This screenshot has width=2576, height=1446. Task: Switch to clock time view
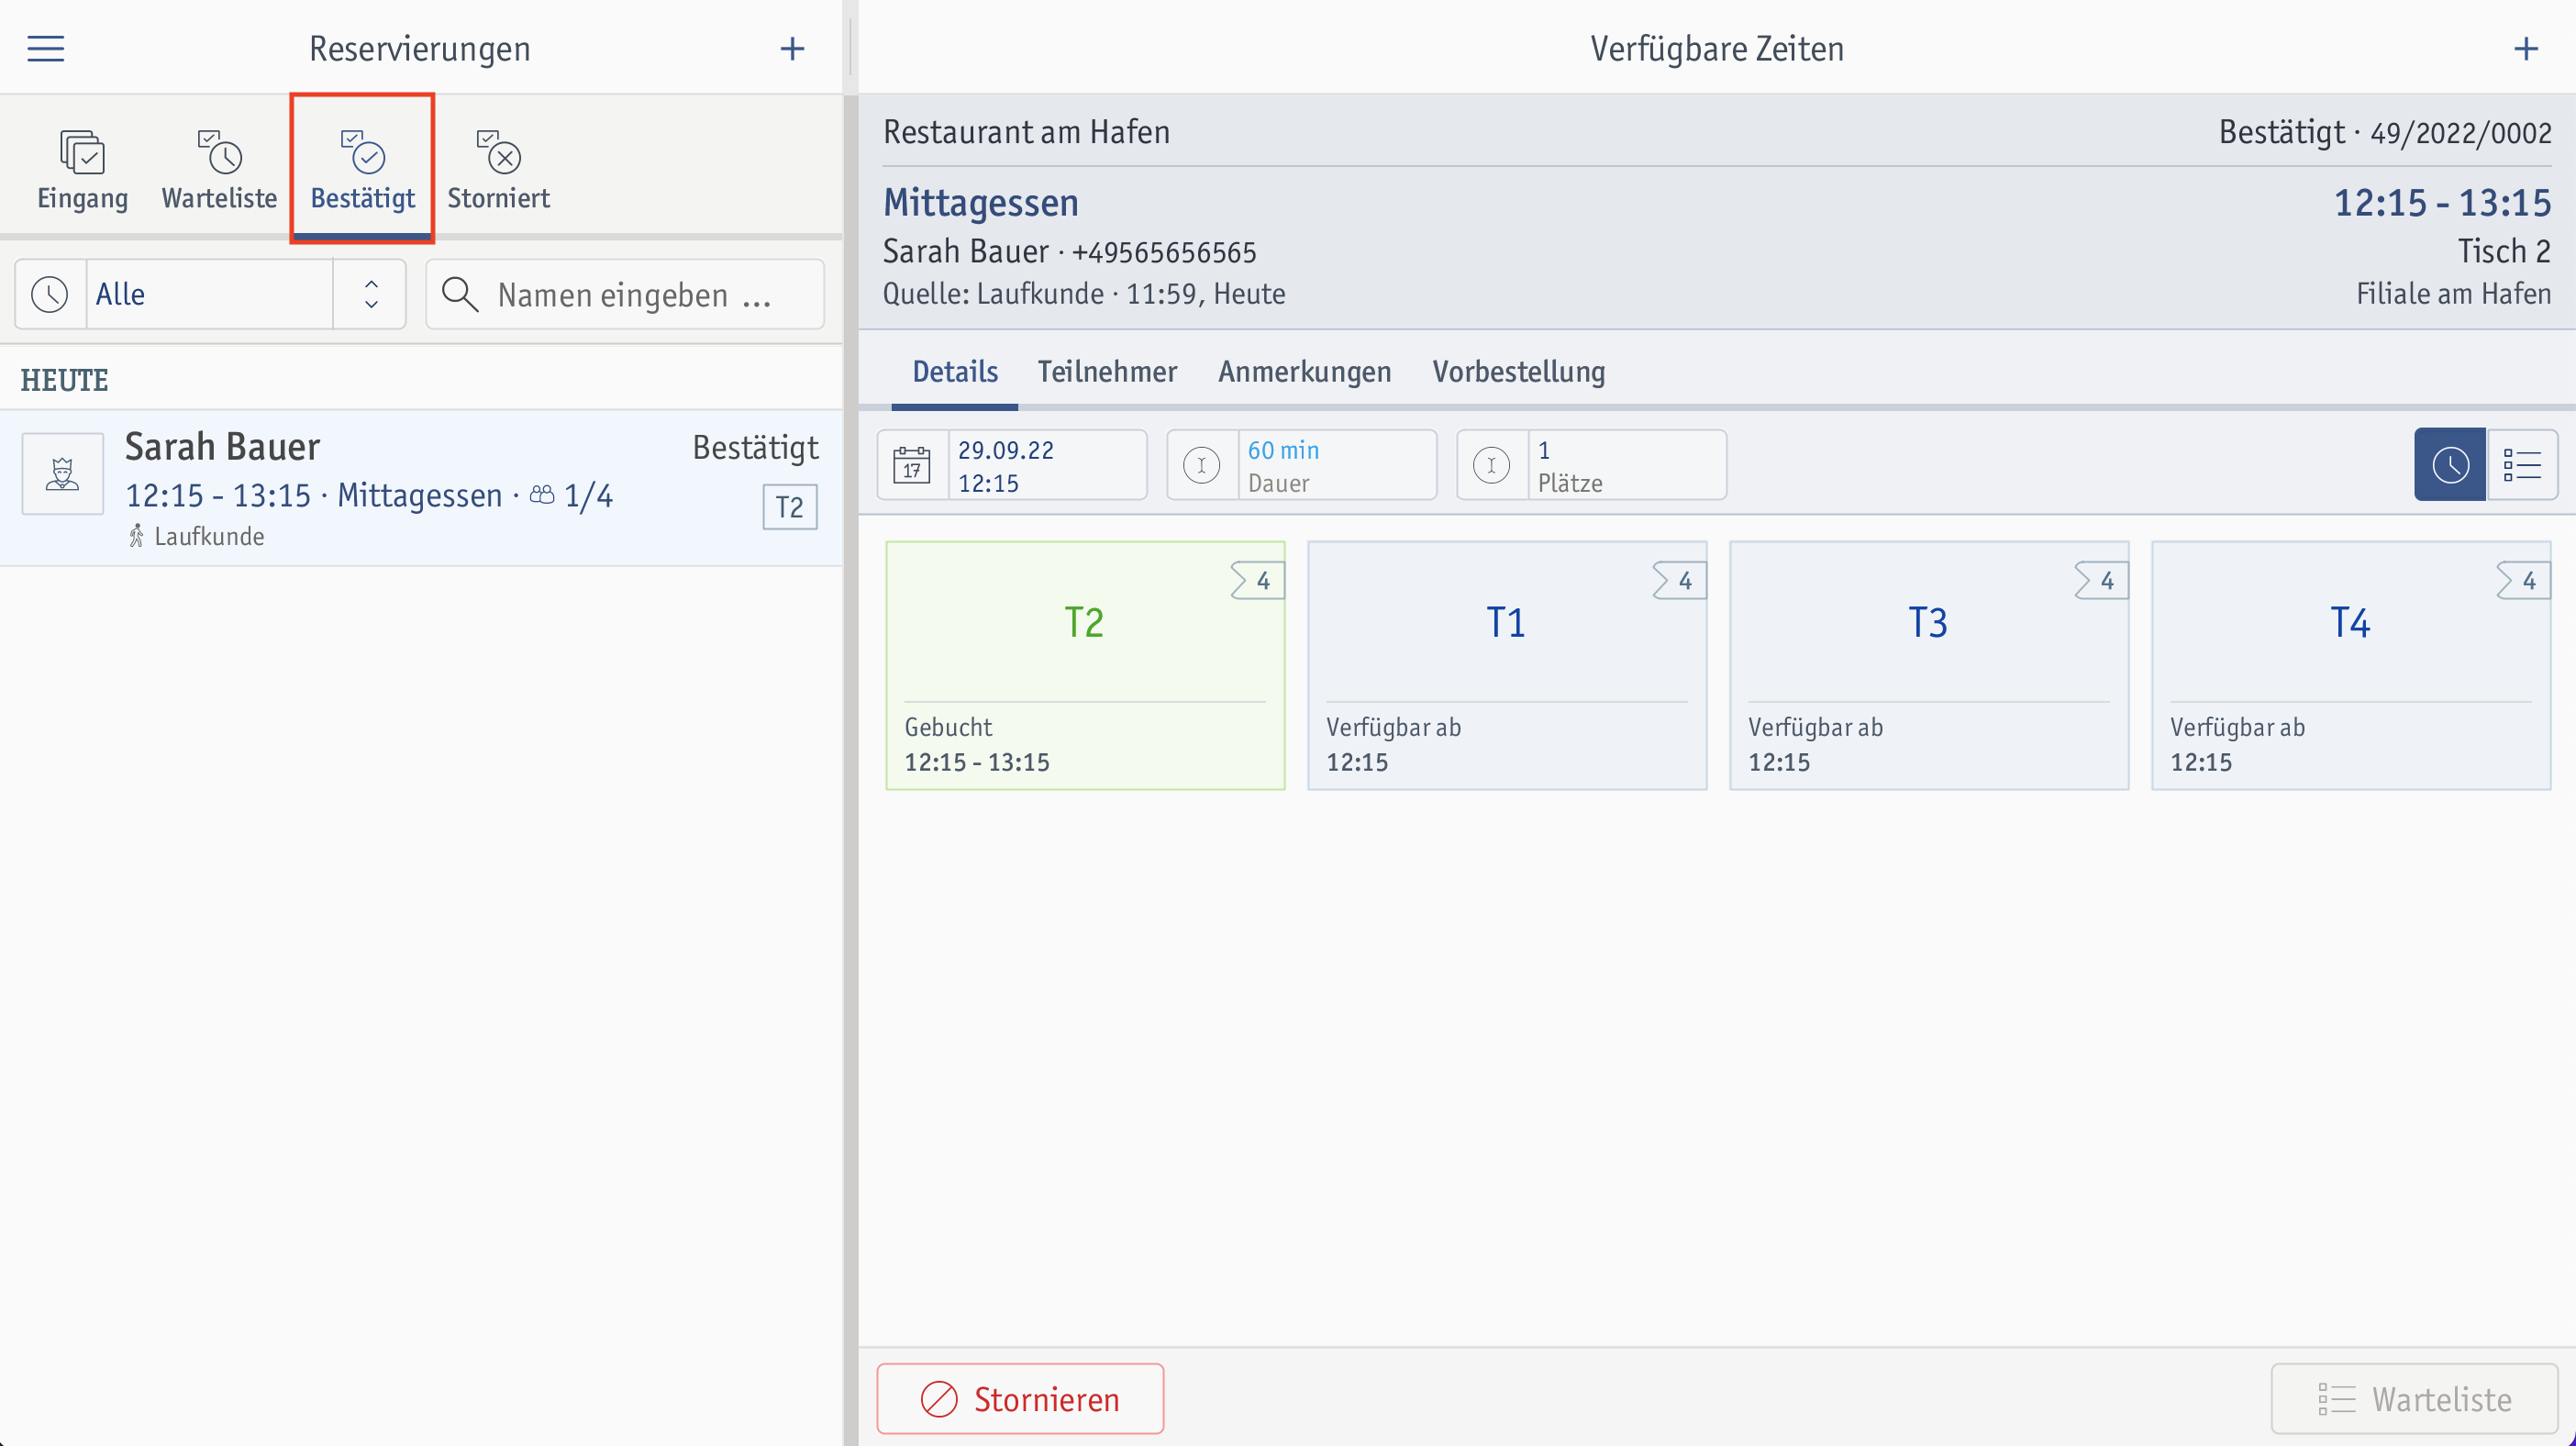pos(2450,465)
